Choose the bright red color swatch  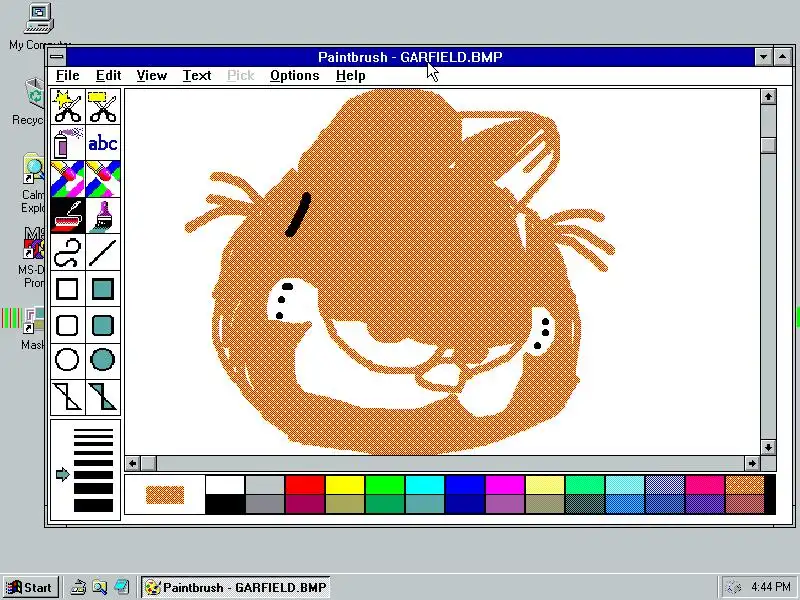coord(305,485)
